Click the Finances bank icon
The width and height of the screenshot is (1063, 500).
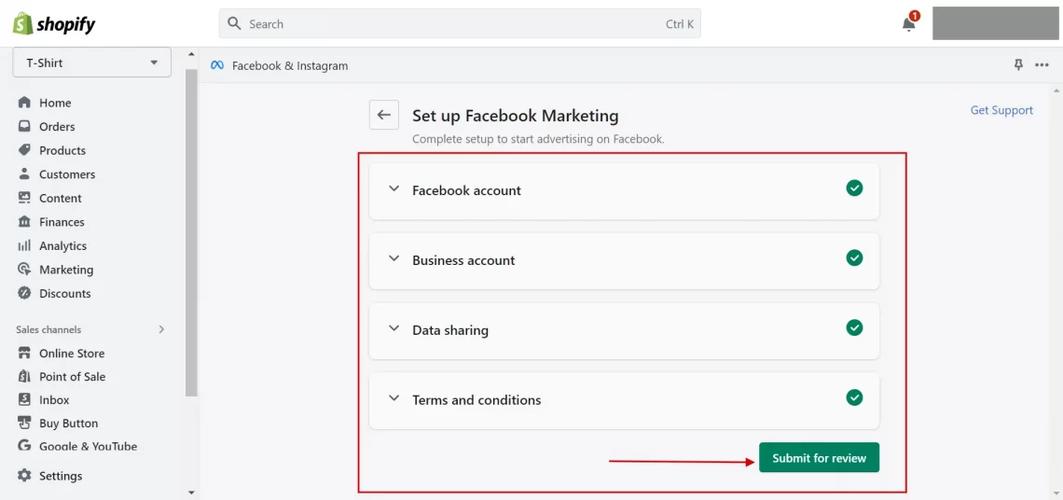24,222
